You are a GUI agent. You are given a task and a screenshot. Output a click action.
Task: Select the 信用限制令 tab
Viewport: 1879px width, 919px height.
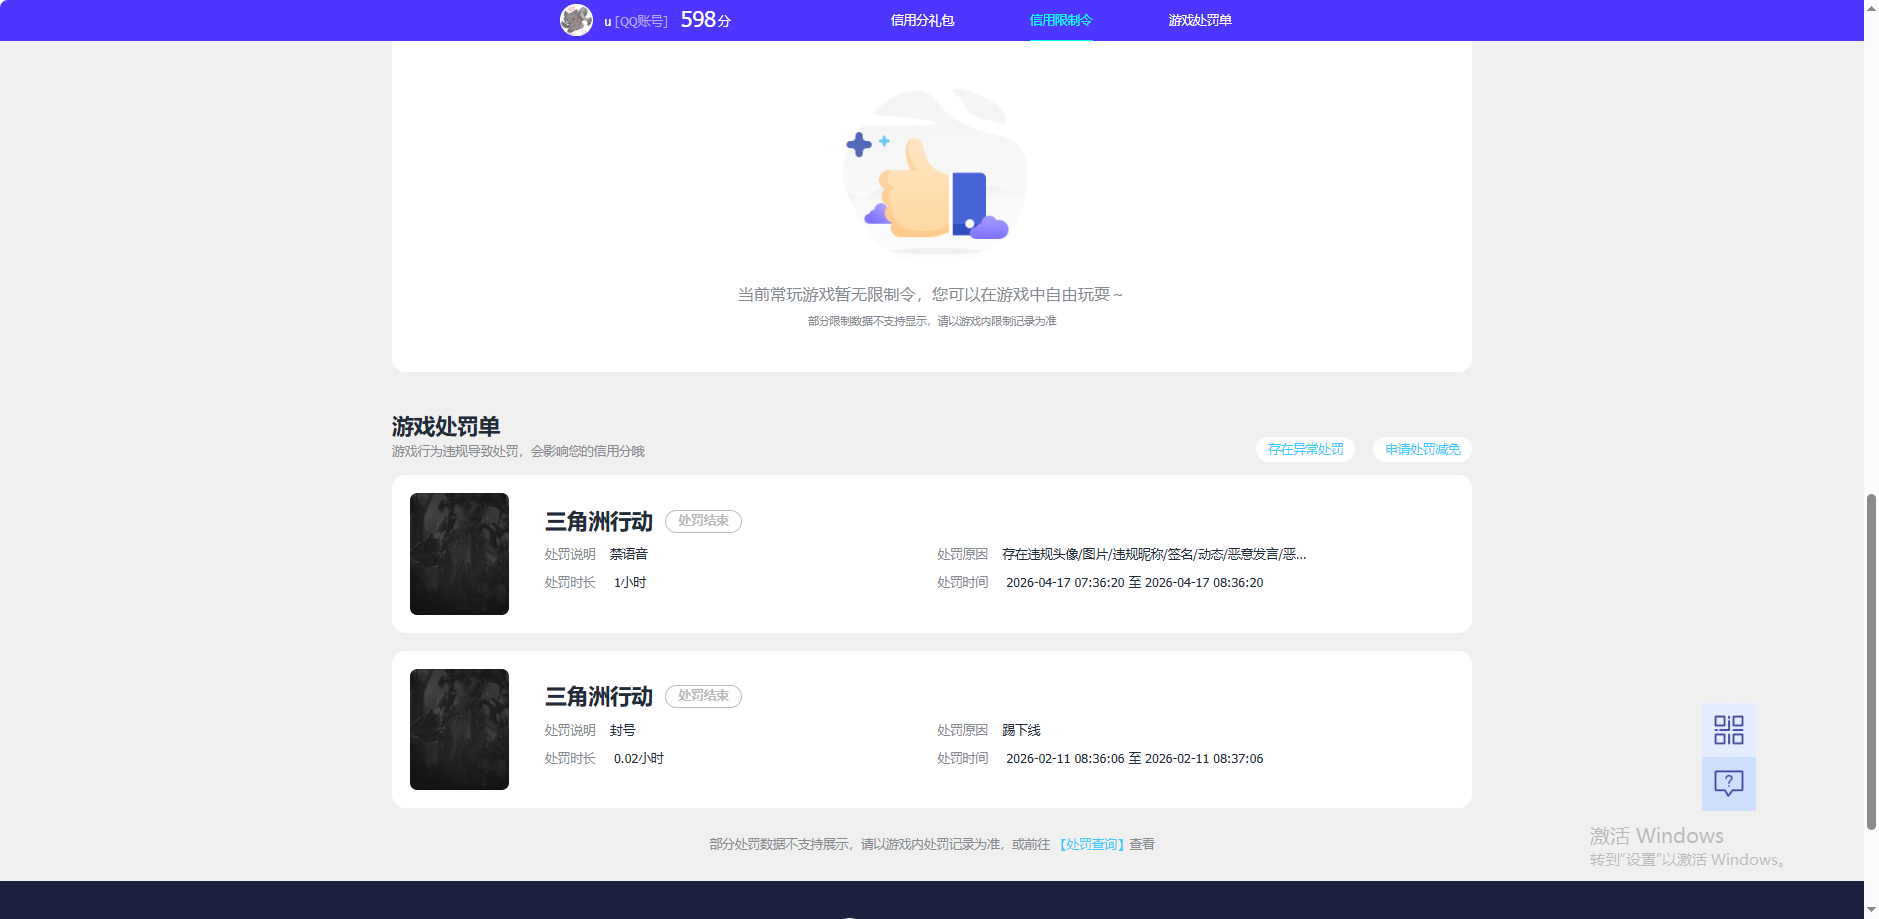point(1061,20)
